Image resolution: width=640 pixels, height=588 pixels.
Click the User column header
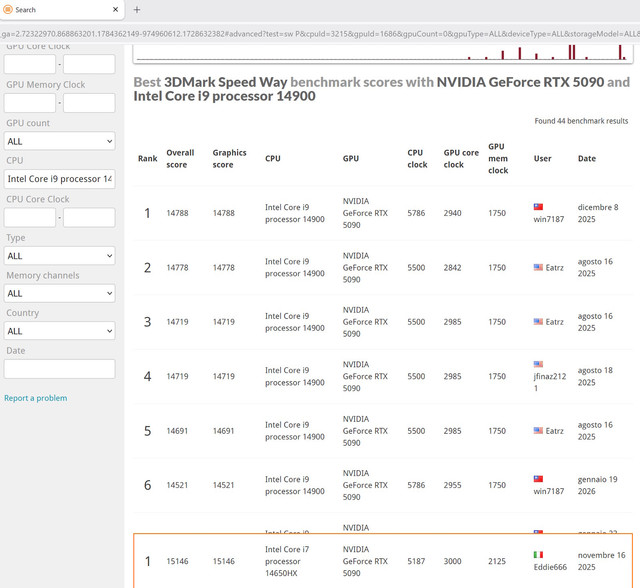542,158
